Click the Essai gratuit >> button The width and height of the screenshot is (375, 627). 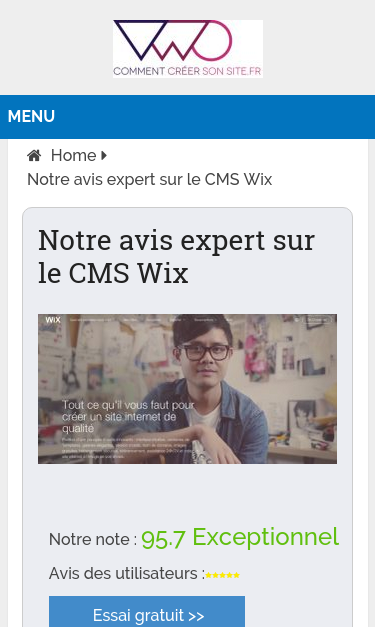point(147,612)
